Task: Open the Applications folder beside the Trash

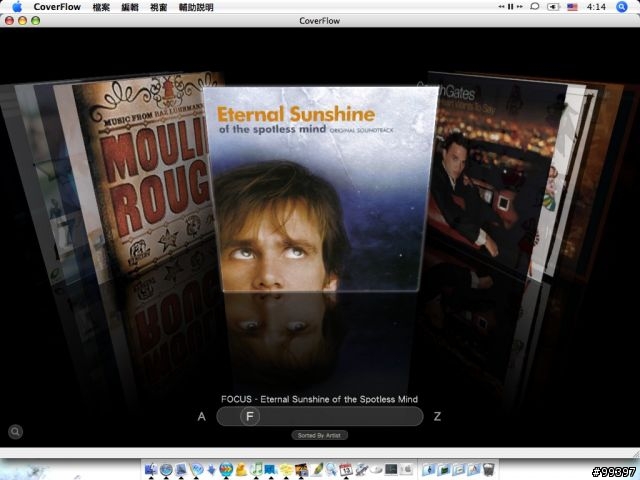Action: point(474,469)
